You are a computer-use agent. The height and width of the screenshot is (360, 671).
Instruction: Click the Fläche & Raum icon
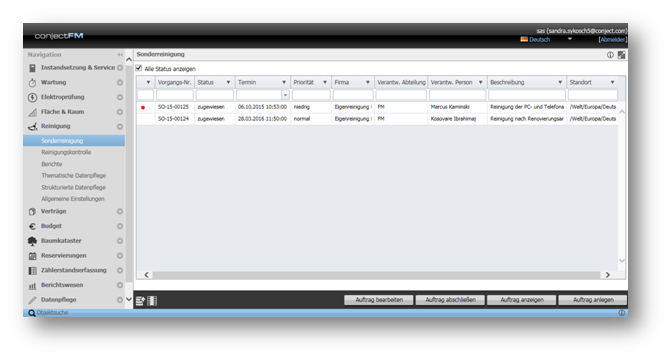(x=32, y=112)
